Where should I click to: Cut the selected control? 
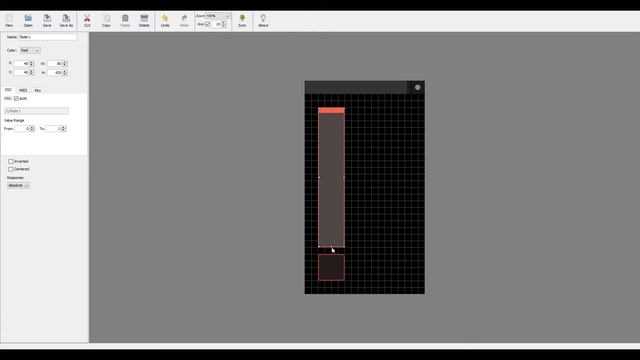pyautogui.click(x=87, y=20)
